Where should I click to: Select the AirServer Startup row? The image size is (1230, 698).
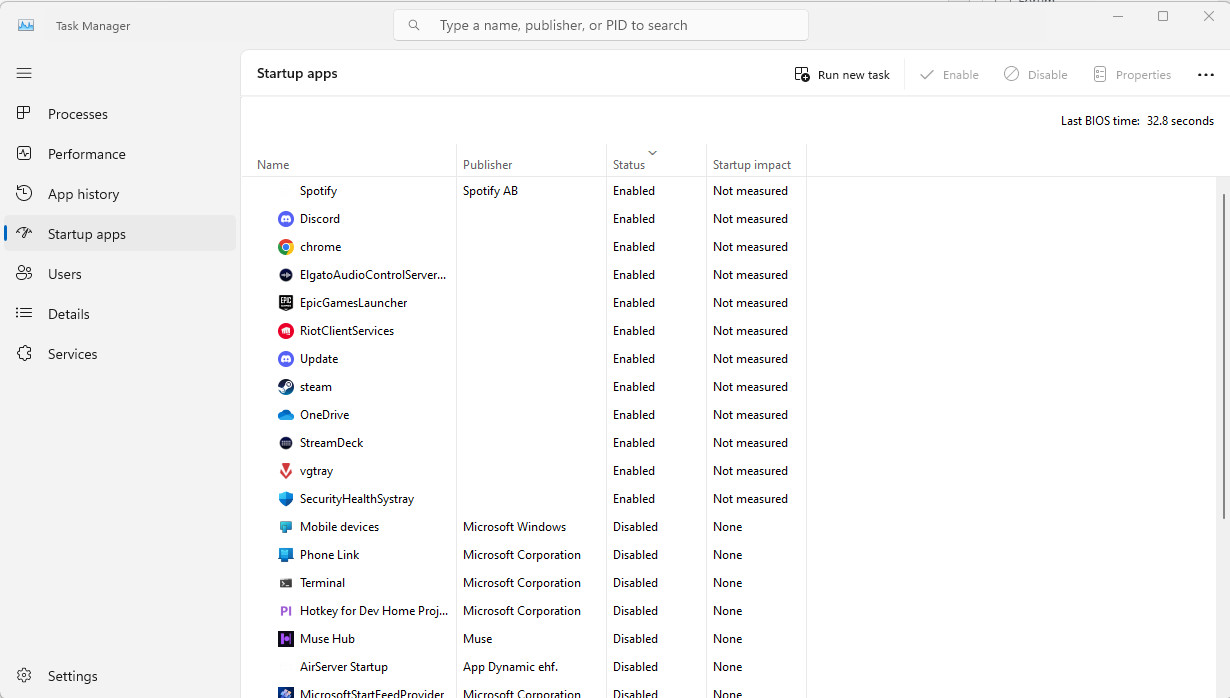524,667
